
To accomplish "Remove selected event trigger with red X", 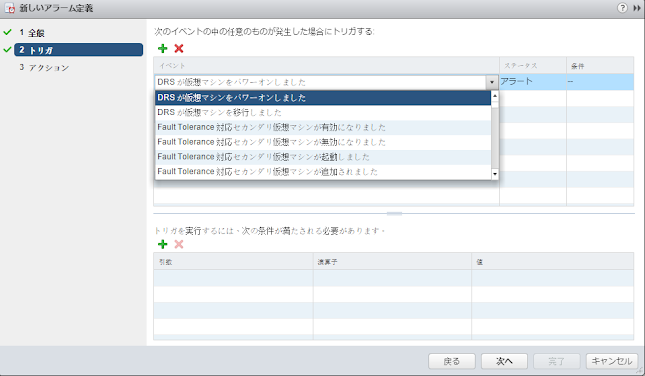I will [x=179, y=49].
